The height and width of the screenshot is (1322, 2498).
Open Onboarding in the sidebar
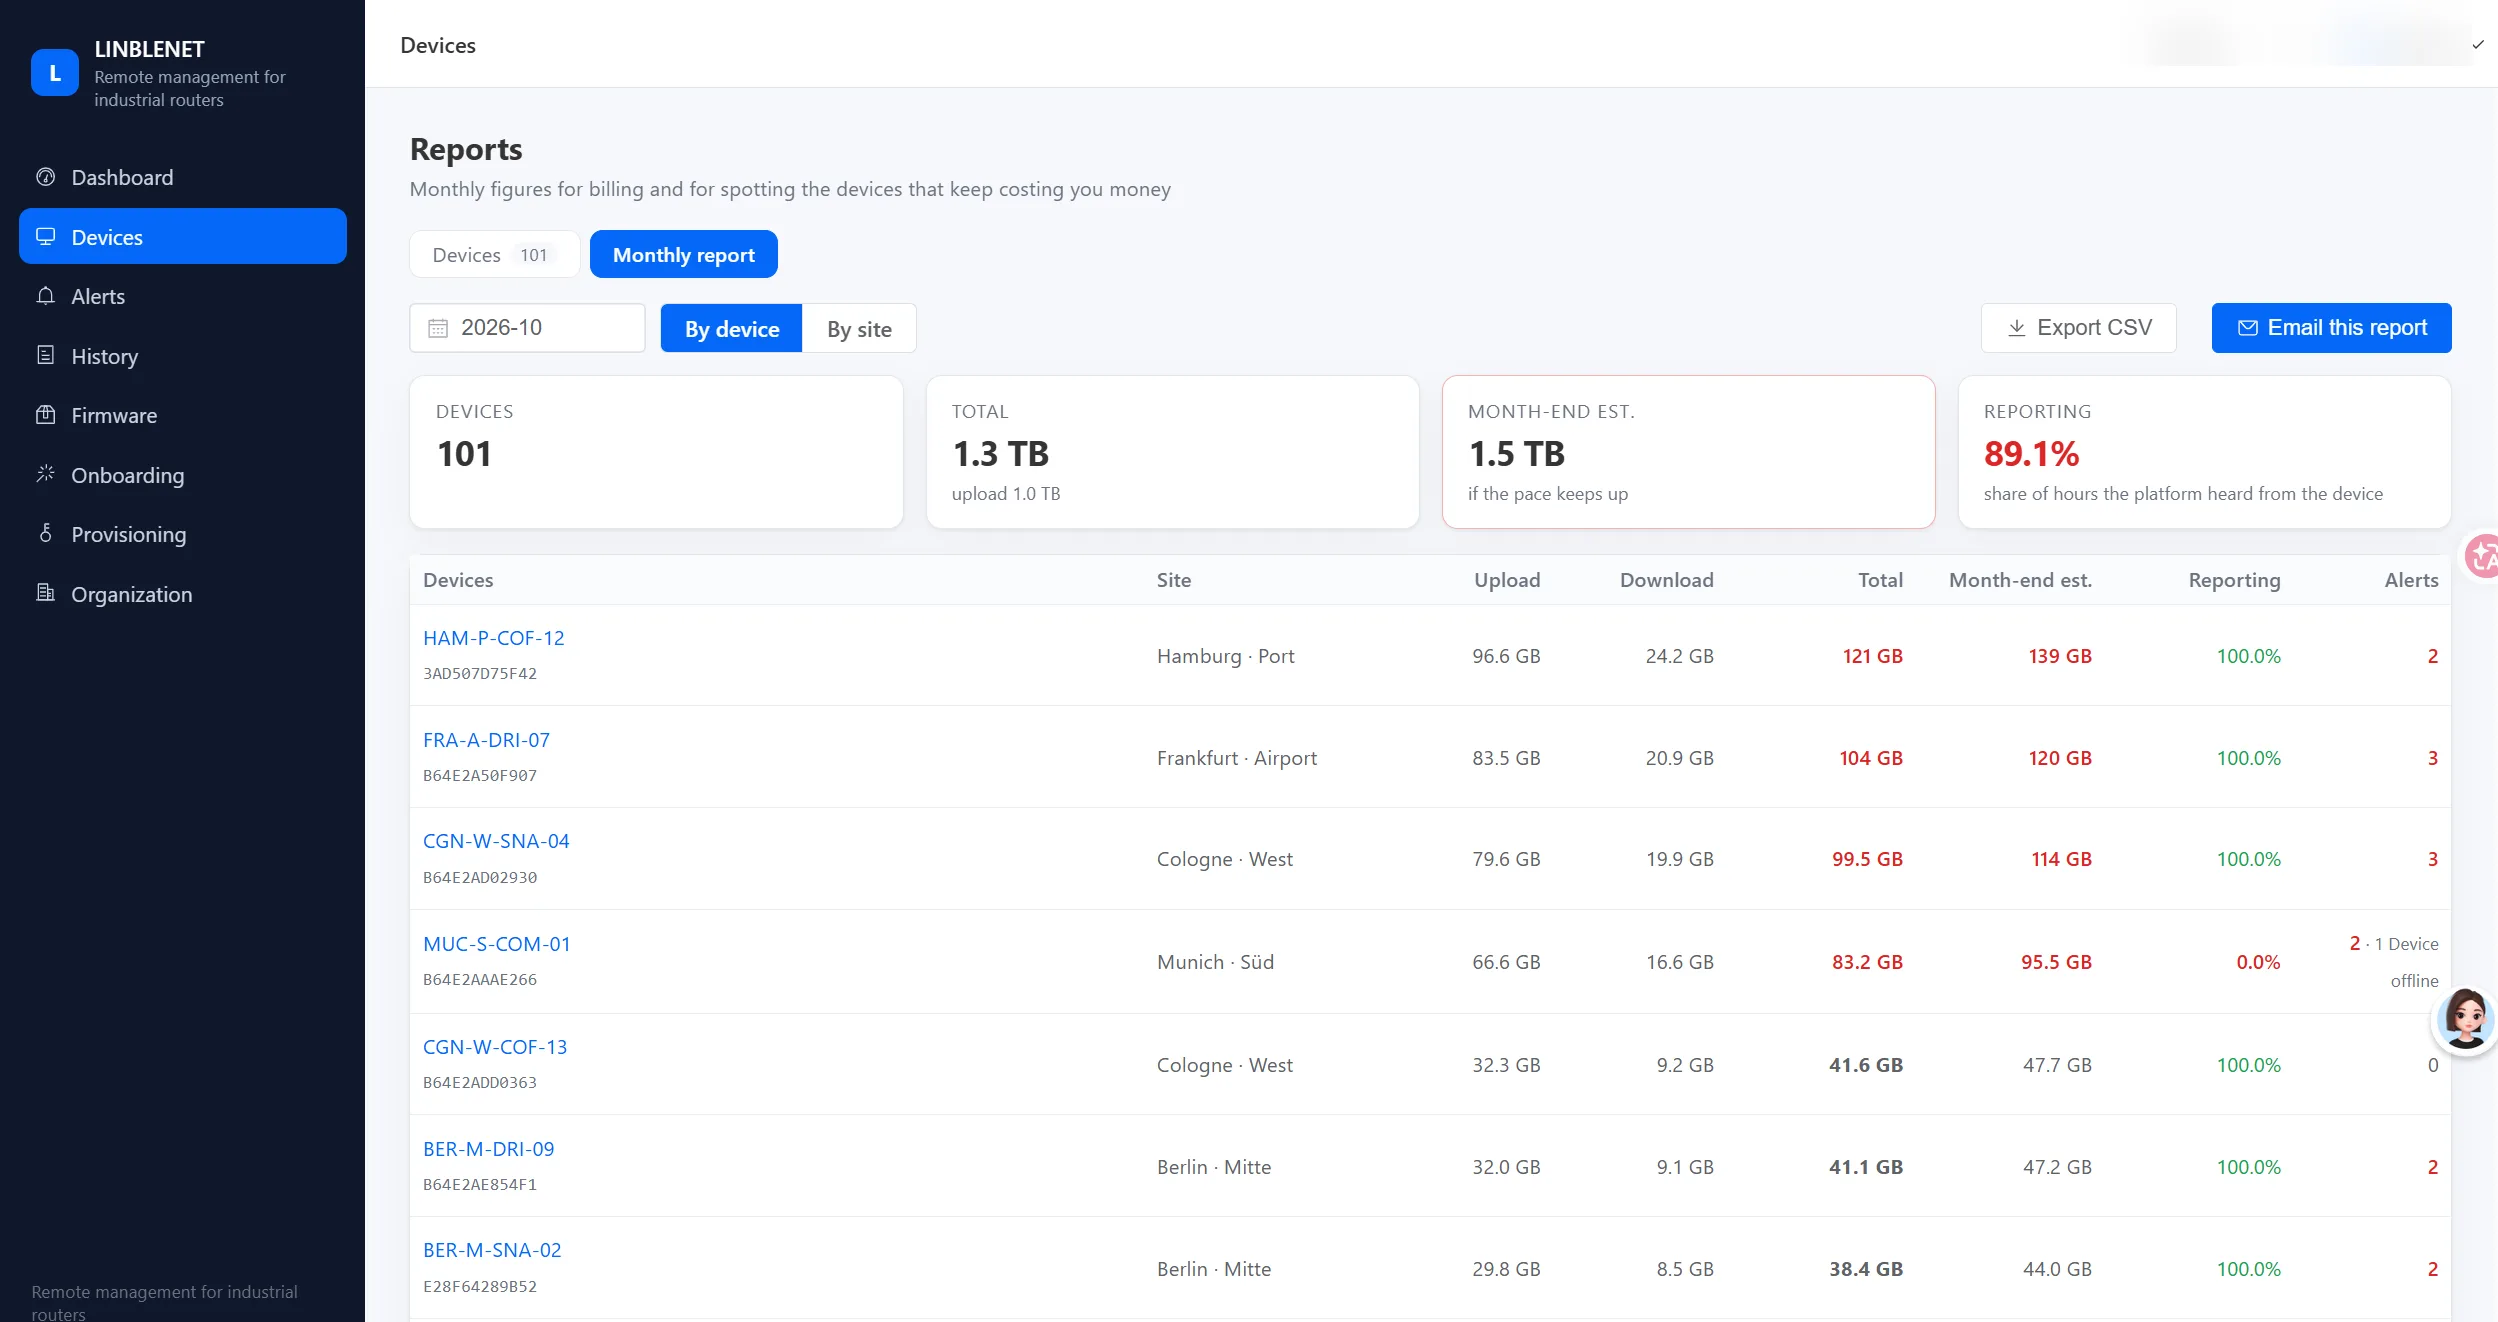coord(182,475)
